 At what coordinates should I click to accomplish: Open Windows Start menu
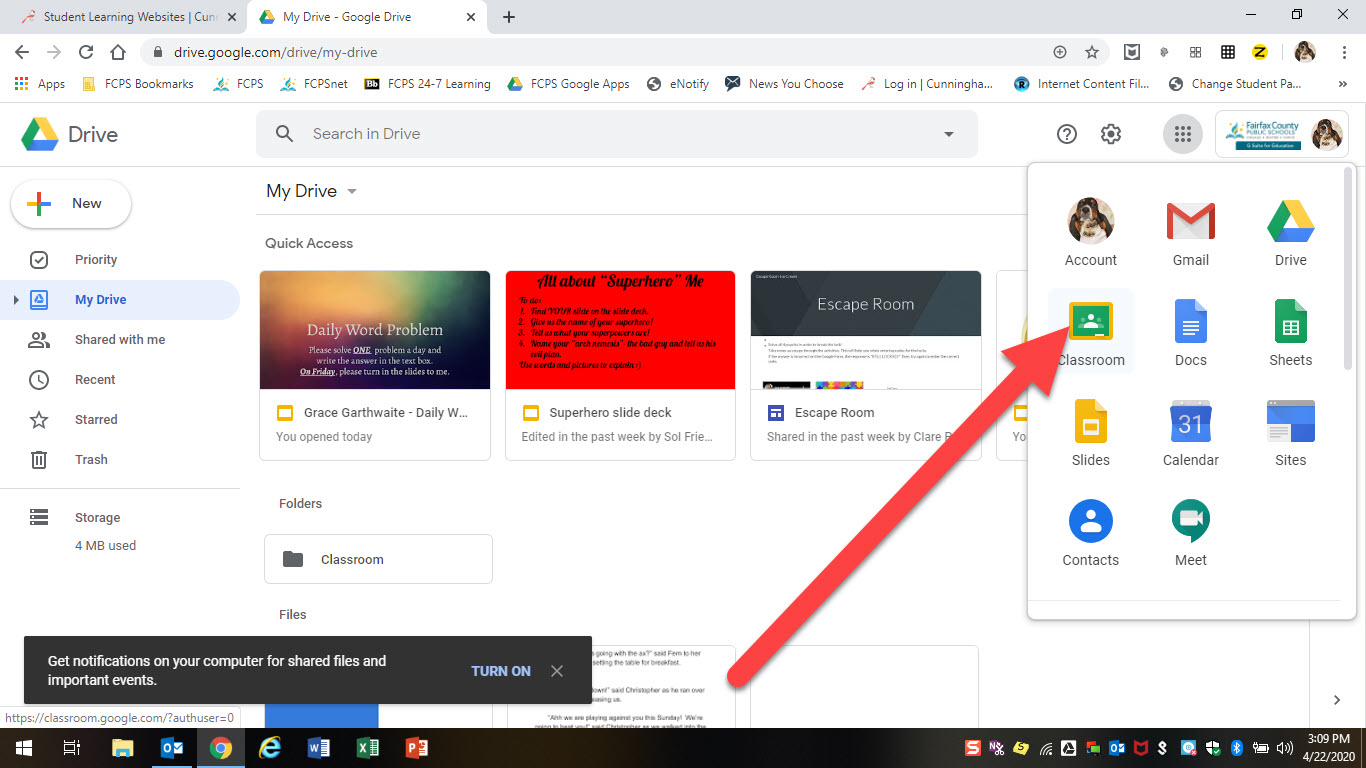pyautogui.click(x=24, y=747)
